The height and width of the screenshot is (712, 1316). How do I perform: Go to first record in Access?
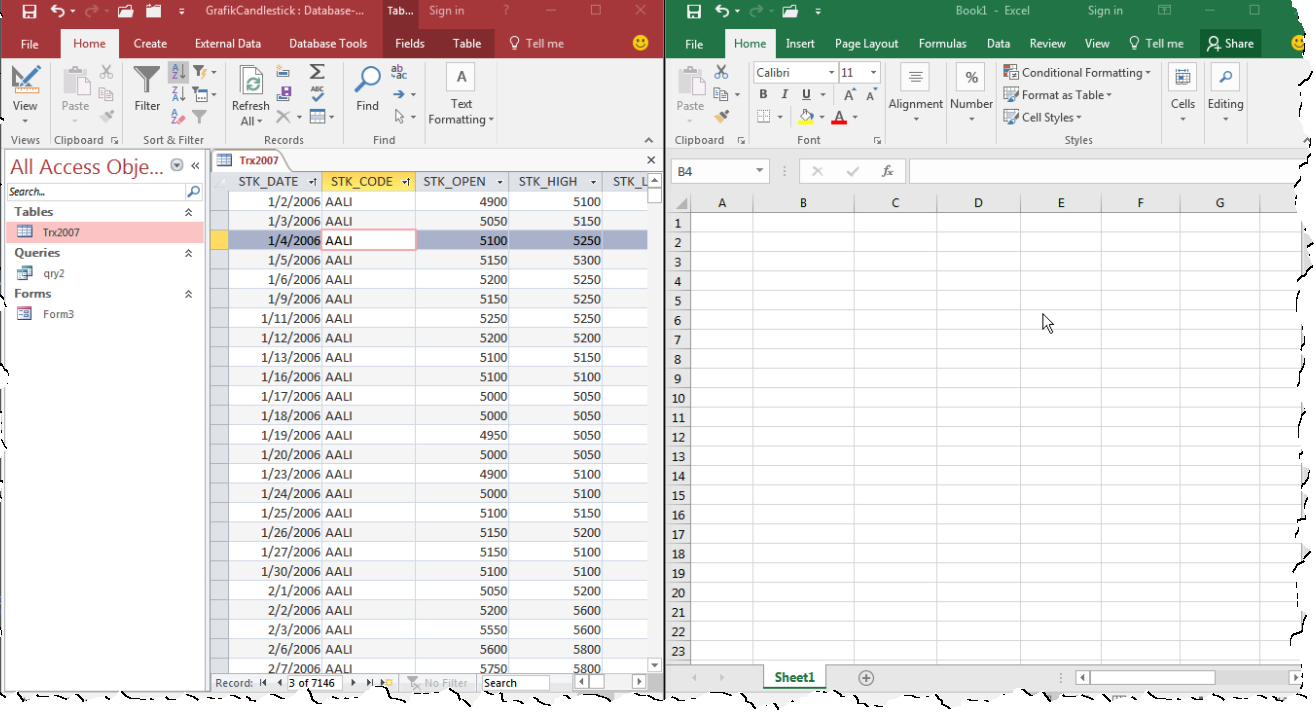pyautogui.click(x=263, y=683)
